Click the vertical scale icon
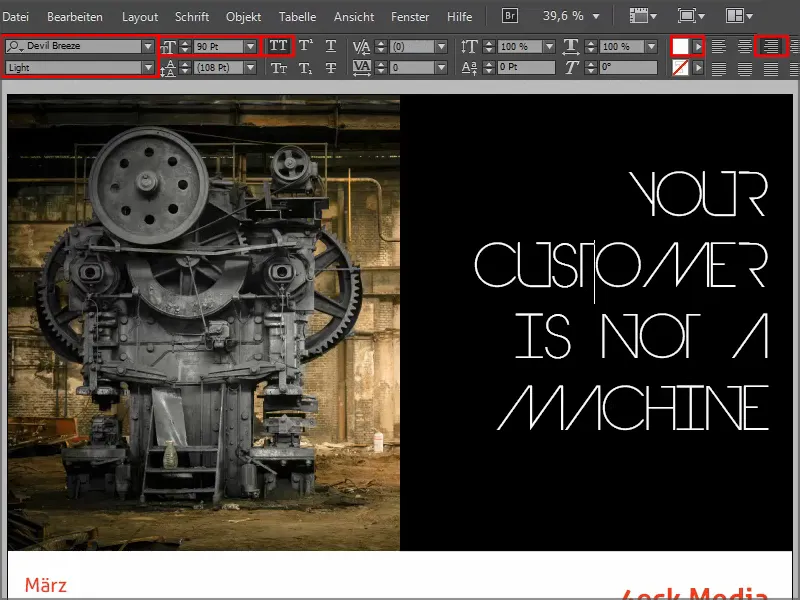The height and width of the screenshot is (600, 800). pyautogui.click(x=469, y=46)
